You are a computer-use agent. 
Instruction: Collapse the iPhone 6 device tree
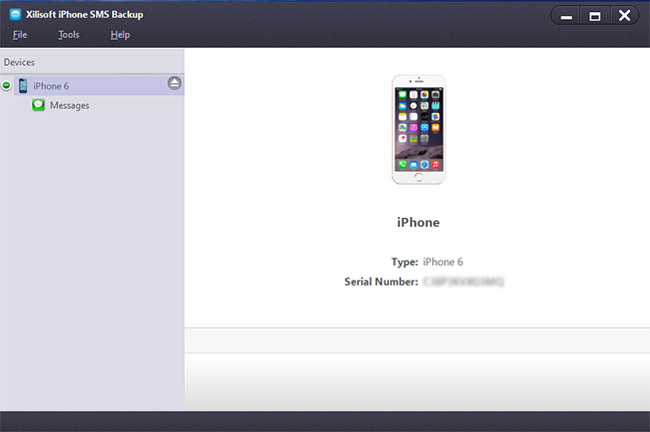(x=6, y=85)
